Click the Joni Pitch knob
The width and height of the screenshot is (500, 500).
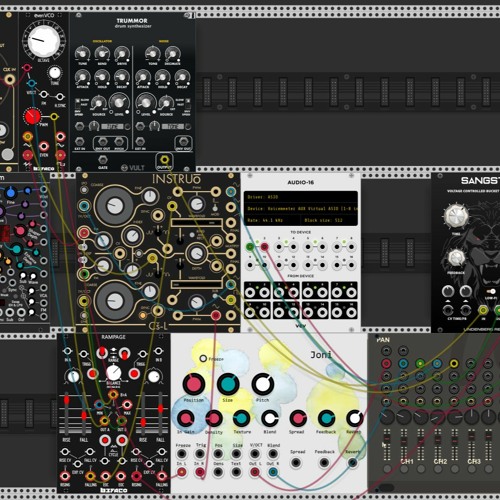click(x=263, y=384)
